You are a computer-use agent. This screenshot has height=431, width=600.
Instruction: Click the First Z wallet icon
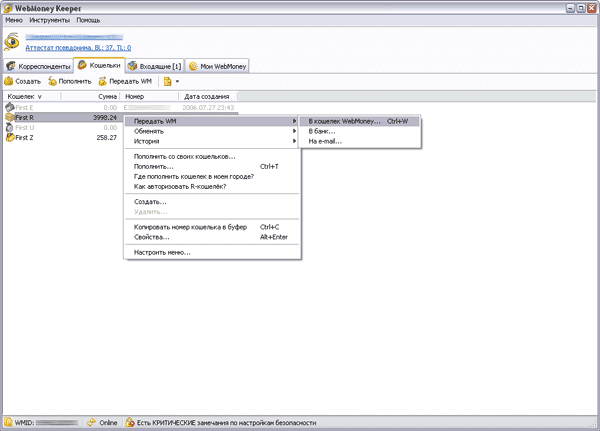10,137
